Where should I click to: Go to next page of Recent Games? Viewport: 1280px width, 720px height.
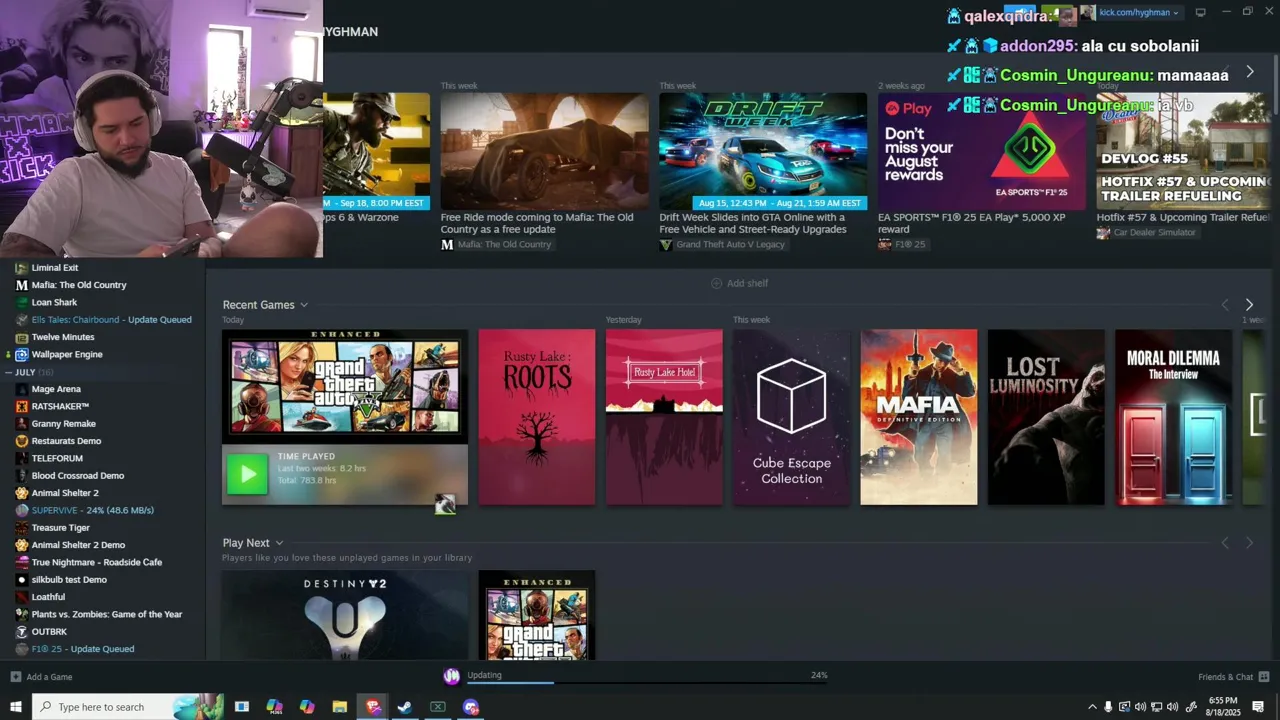tap(1249, 305)
